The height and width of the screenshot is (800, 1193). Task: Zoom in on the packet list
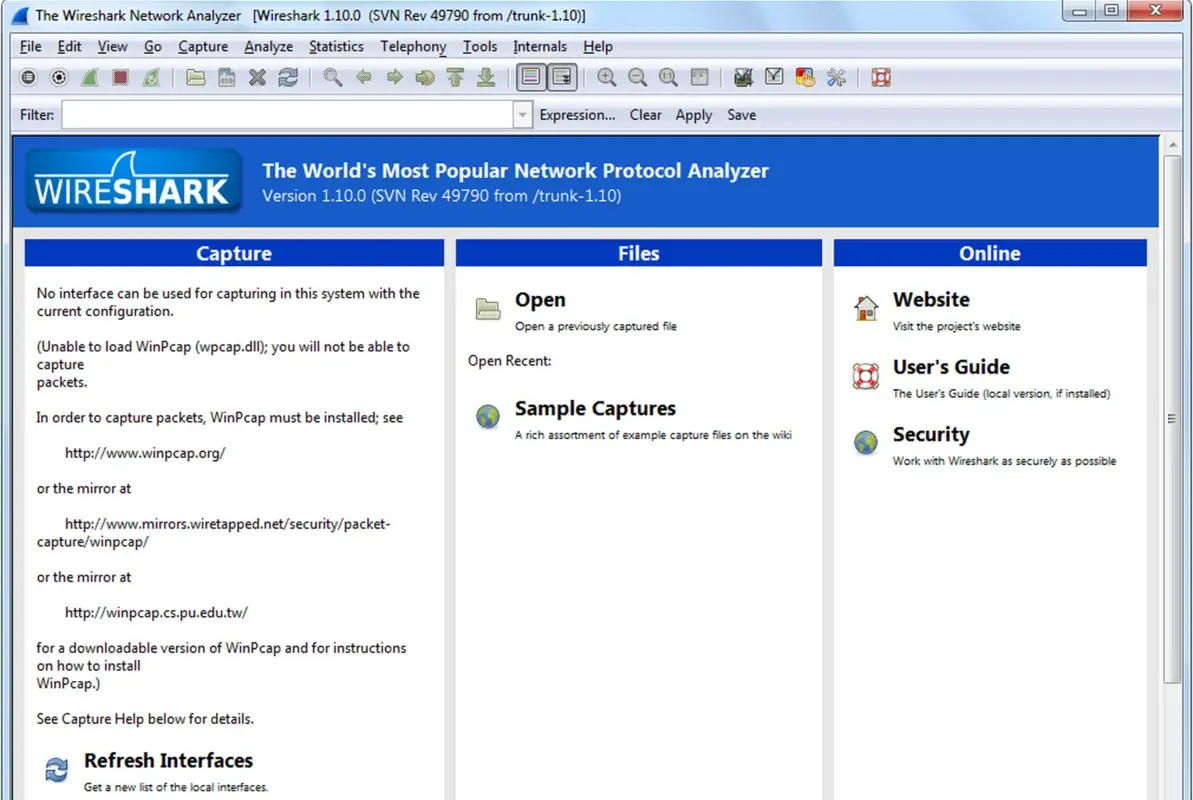(x=606, y=77)
